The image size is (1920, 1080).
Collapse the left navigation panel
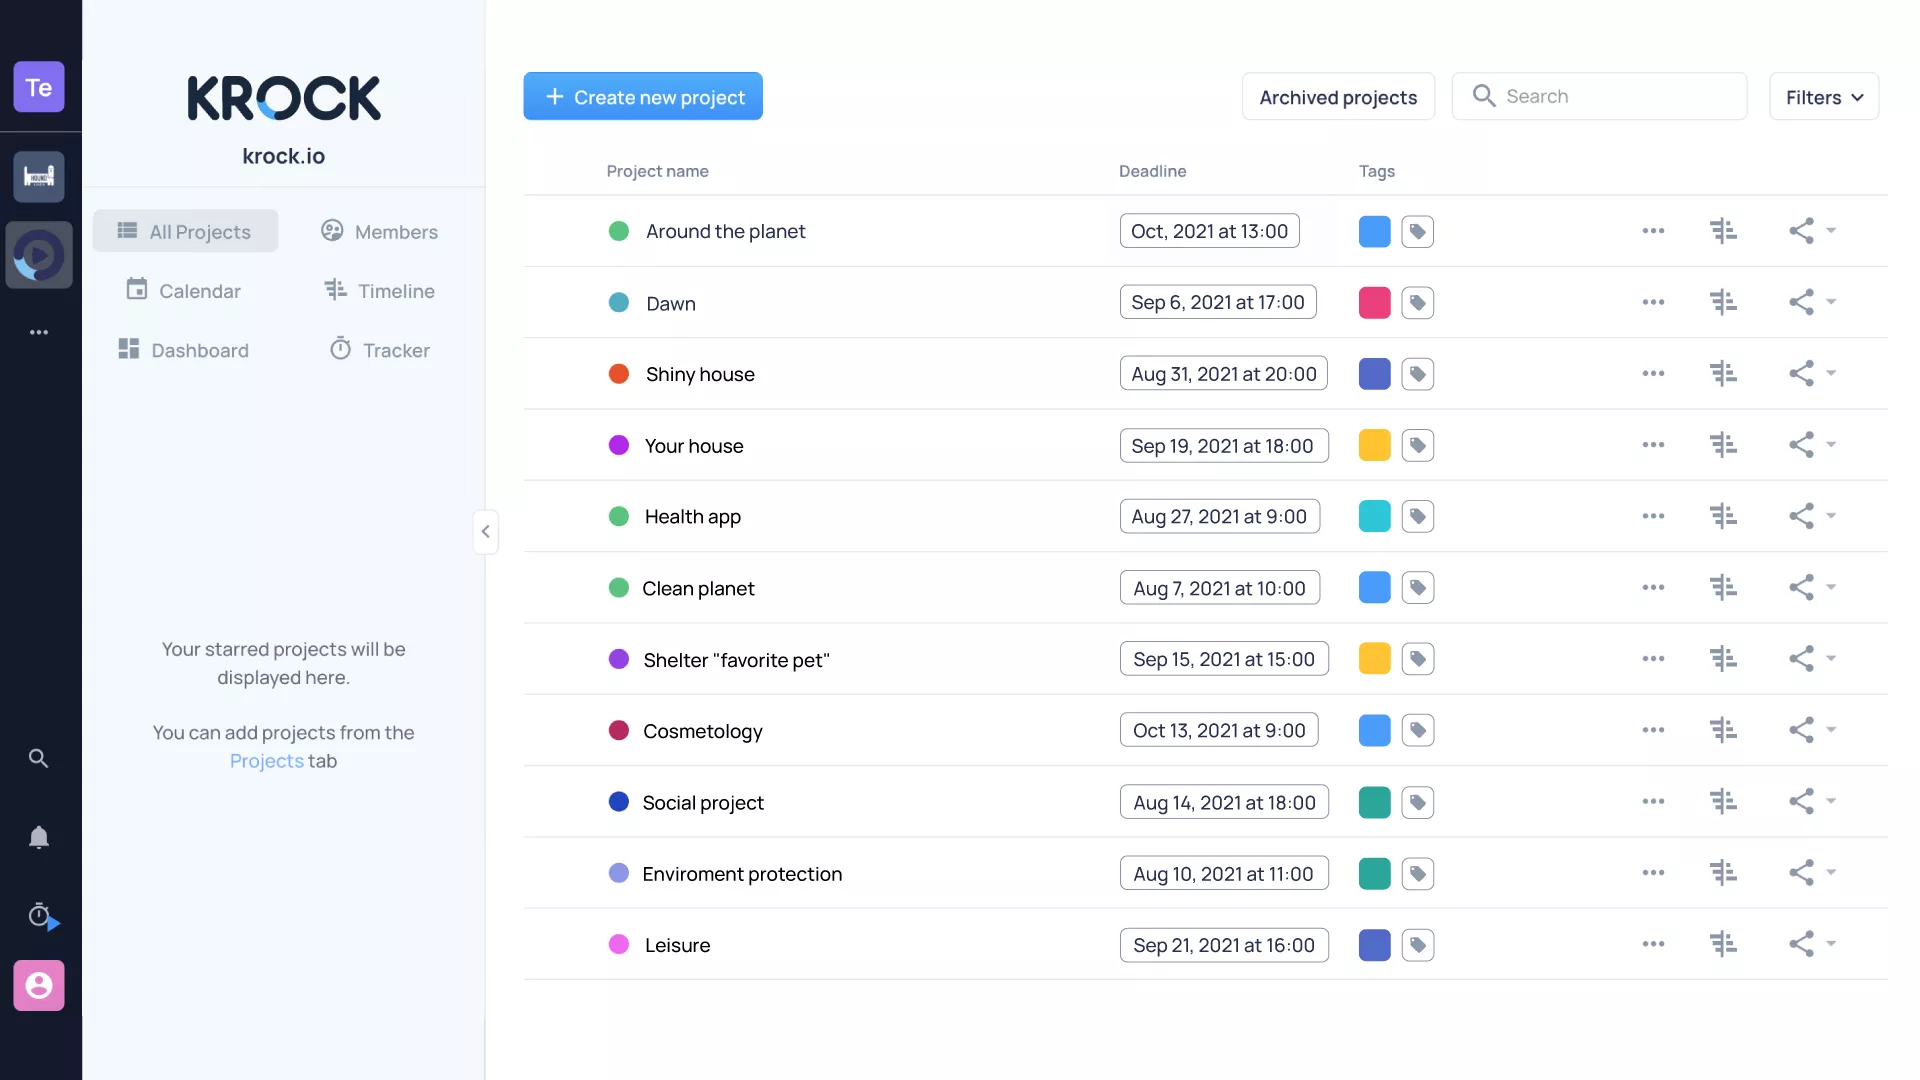pos(485,531)
